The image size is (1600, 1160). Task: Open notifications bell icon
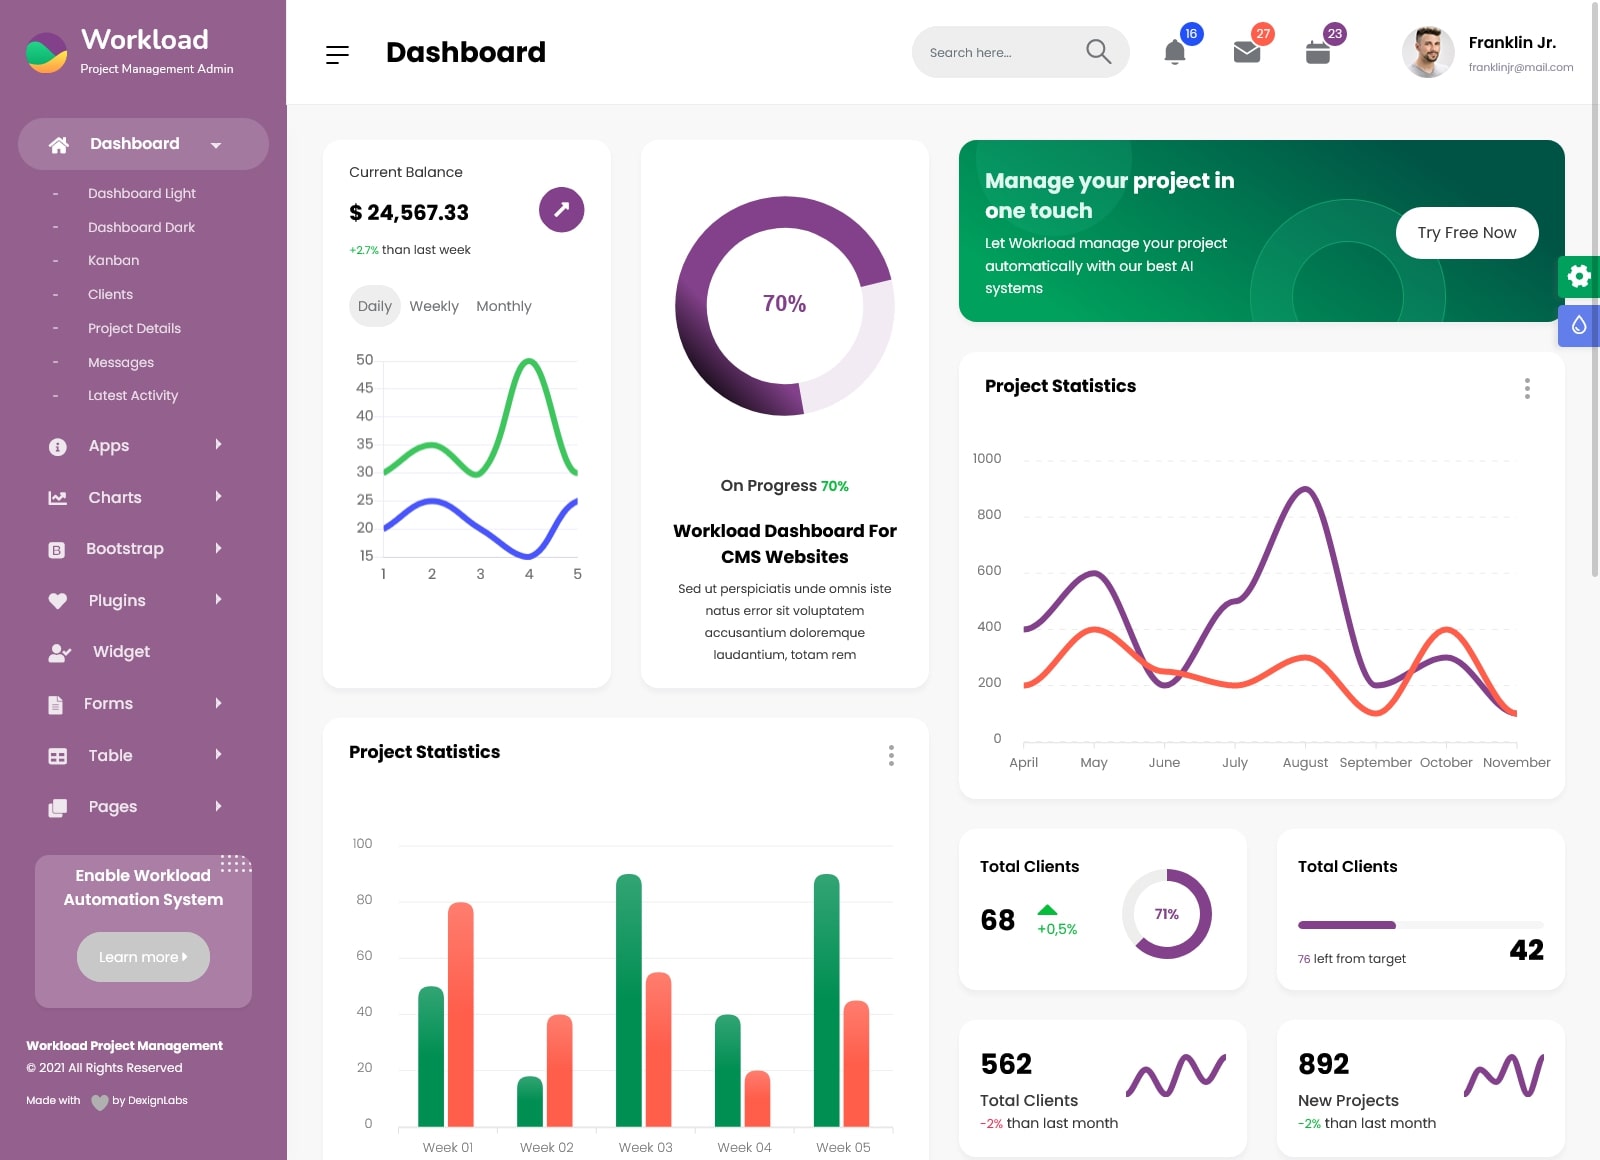[x=1175, y=52]
